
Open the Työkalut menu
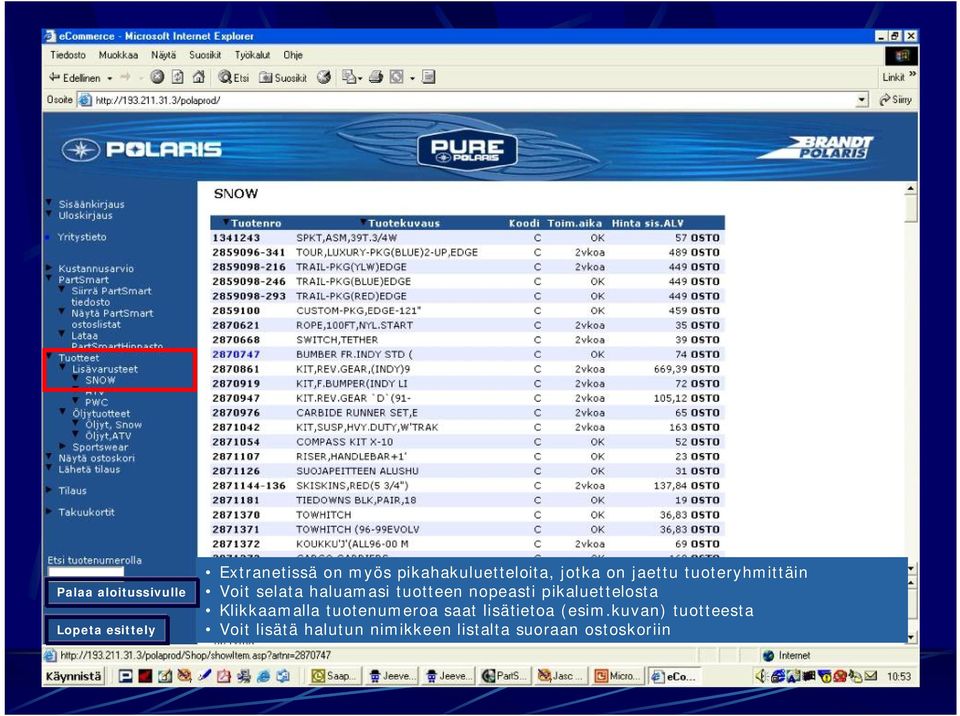point(252,55)
